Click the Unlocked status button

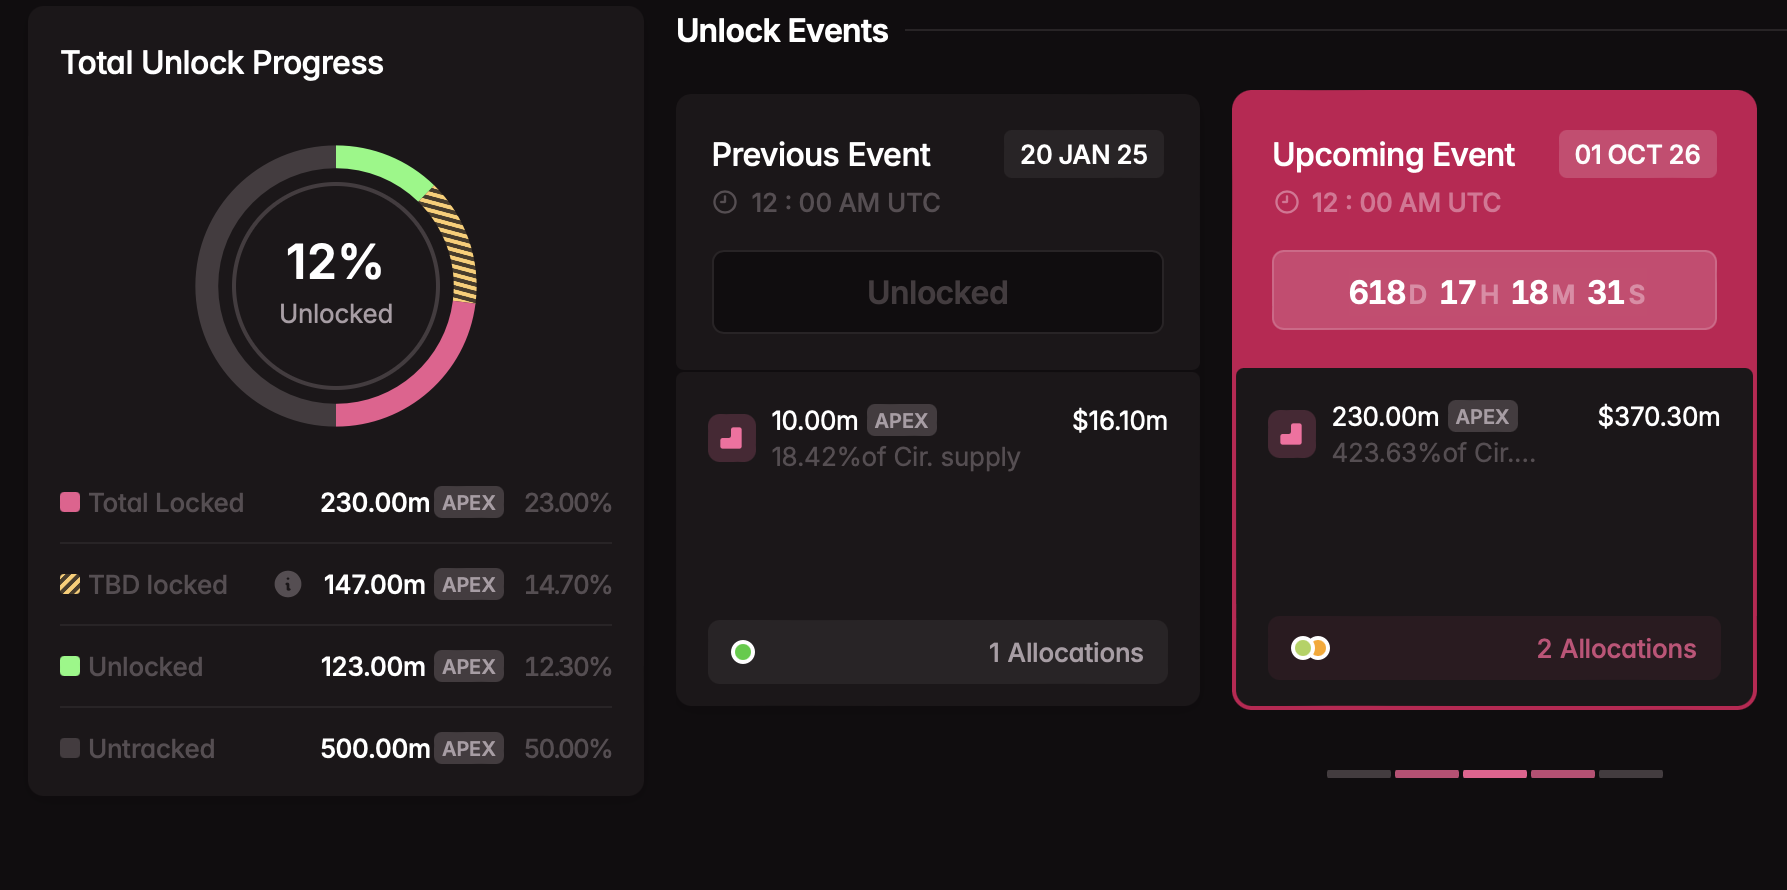(937, 292)
